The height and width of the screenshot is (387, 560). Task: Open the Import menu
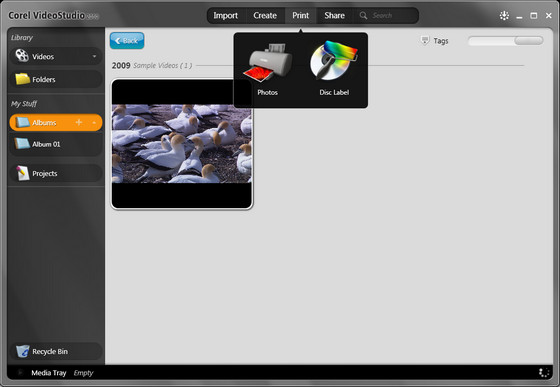(x=225, y=16)
